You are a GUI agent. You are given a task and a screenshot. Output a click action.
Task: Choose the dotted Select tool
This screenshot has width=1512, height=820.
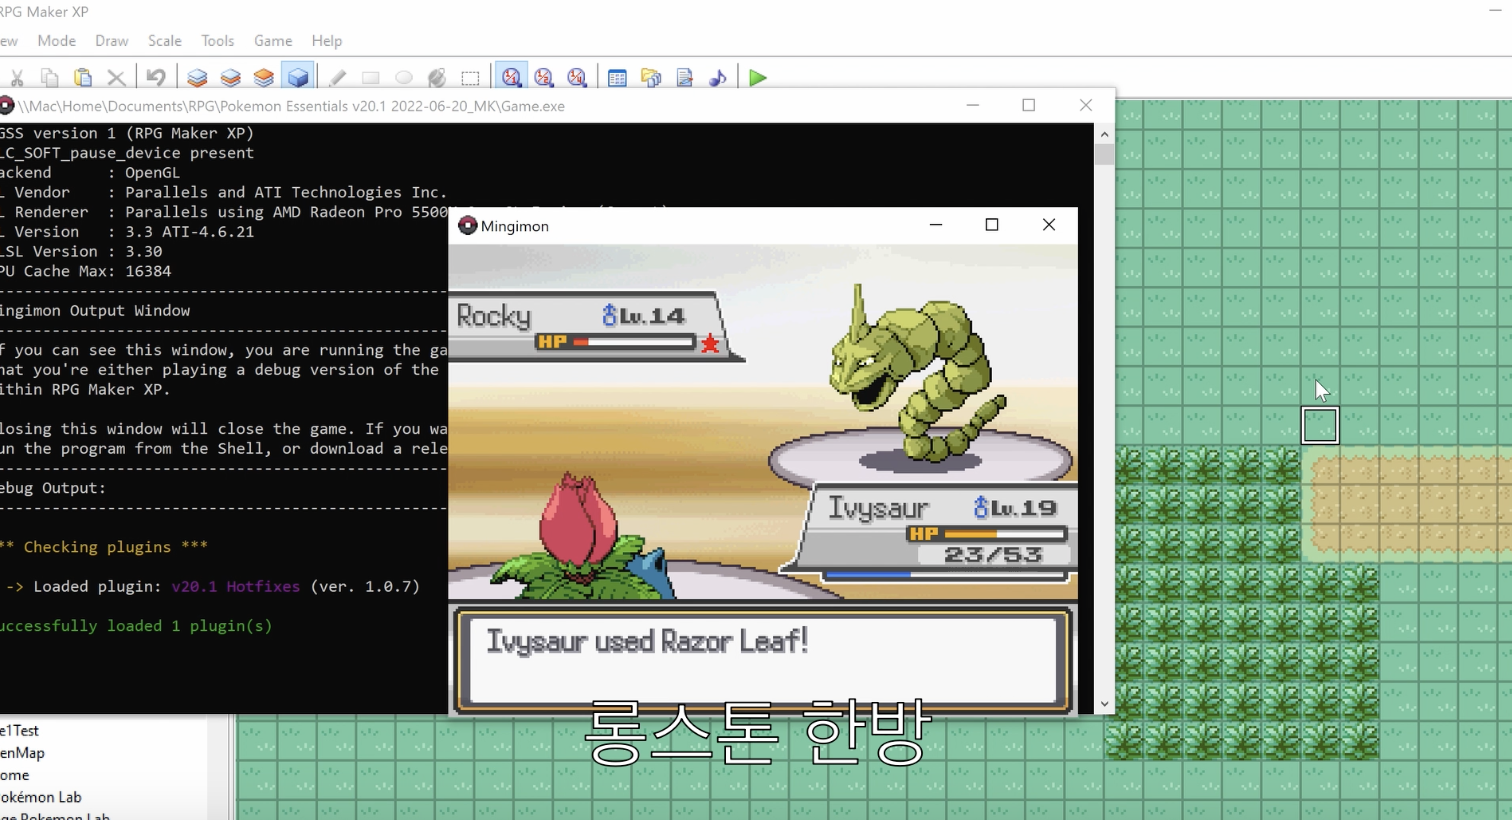(470, 78)
